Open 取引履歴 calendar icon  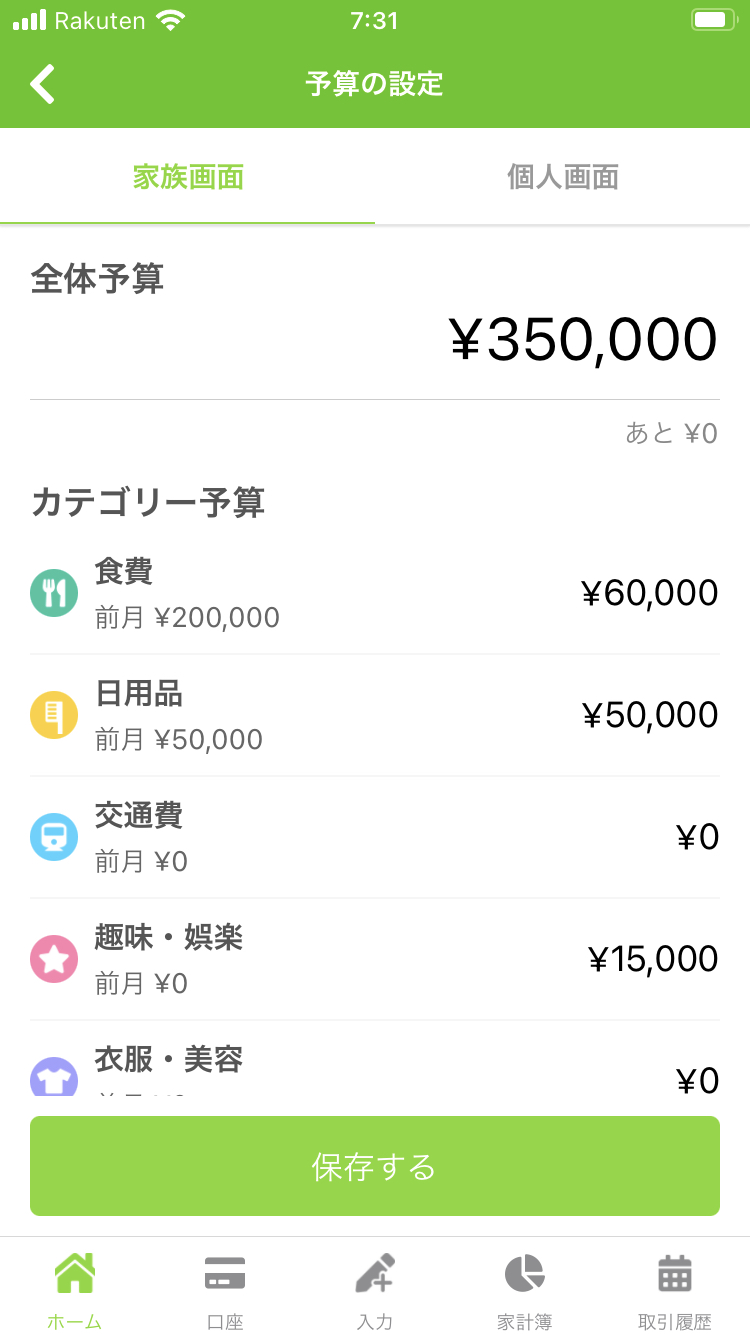(675, 1274)
